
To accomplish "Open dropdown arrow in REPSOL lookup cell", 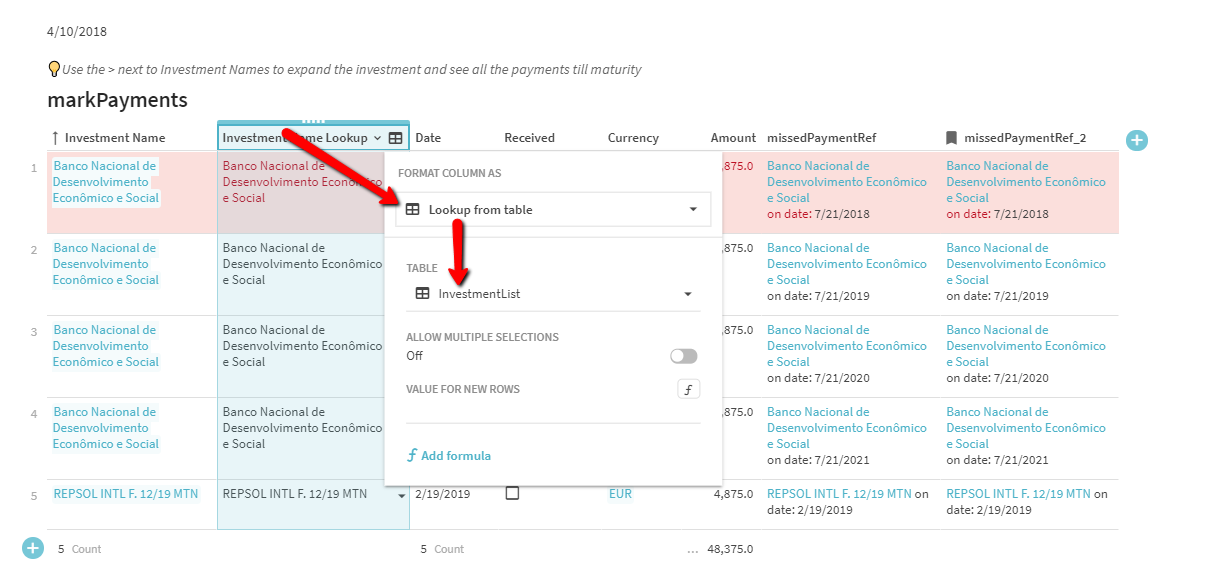I will 402,495.
